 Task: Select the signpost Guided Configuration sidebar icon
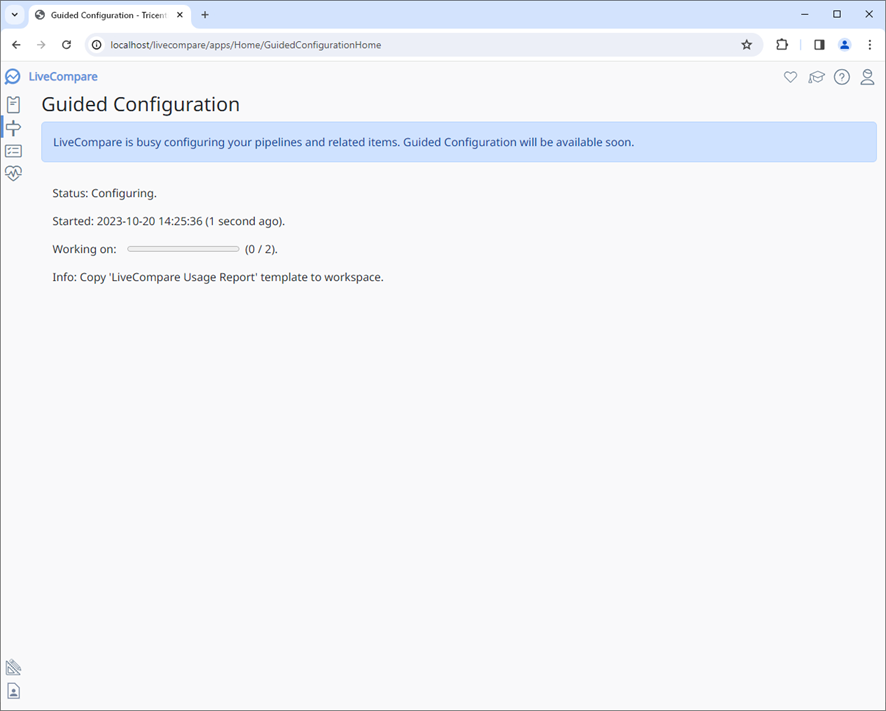point(13,127)
